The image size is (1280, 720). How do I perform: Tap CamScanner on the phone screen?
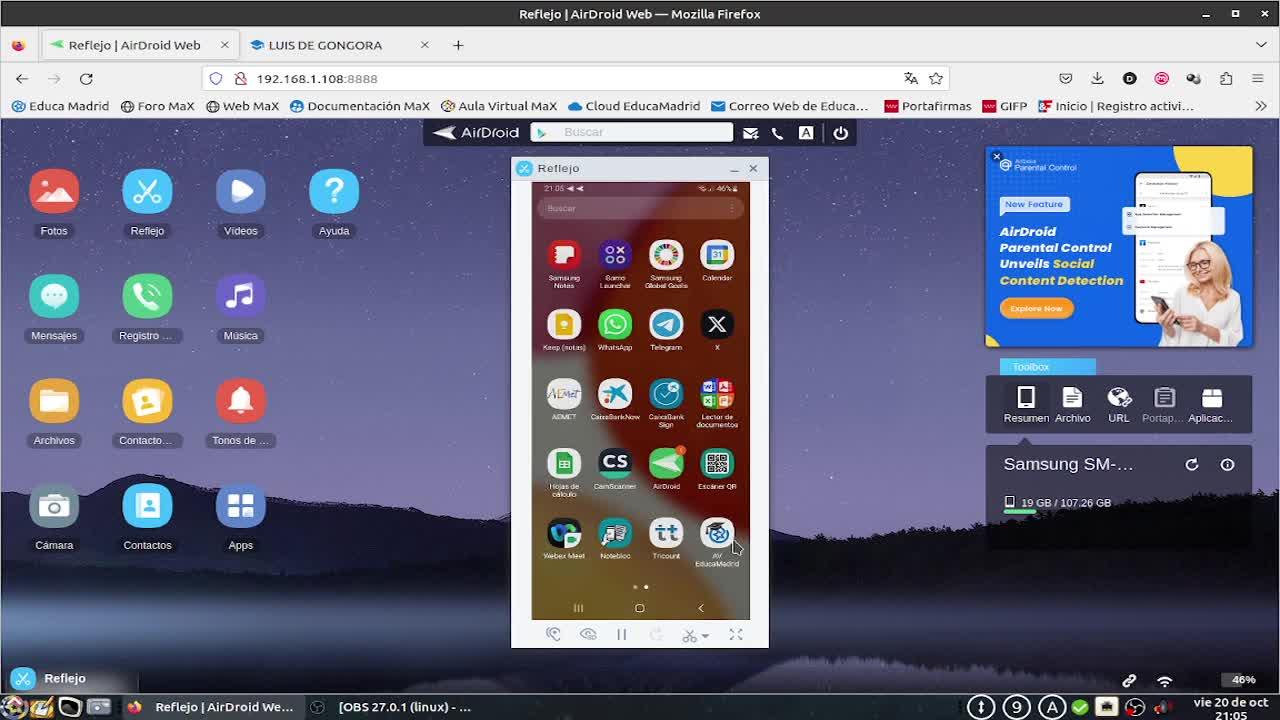pos(615,463)
